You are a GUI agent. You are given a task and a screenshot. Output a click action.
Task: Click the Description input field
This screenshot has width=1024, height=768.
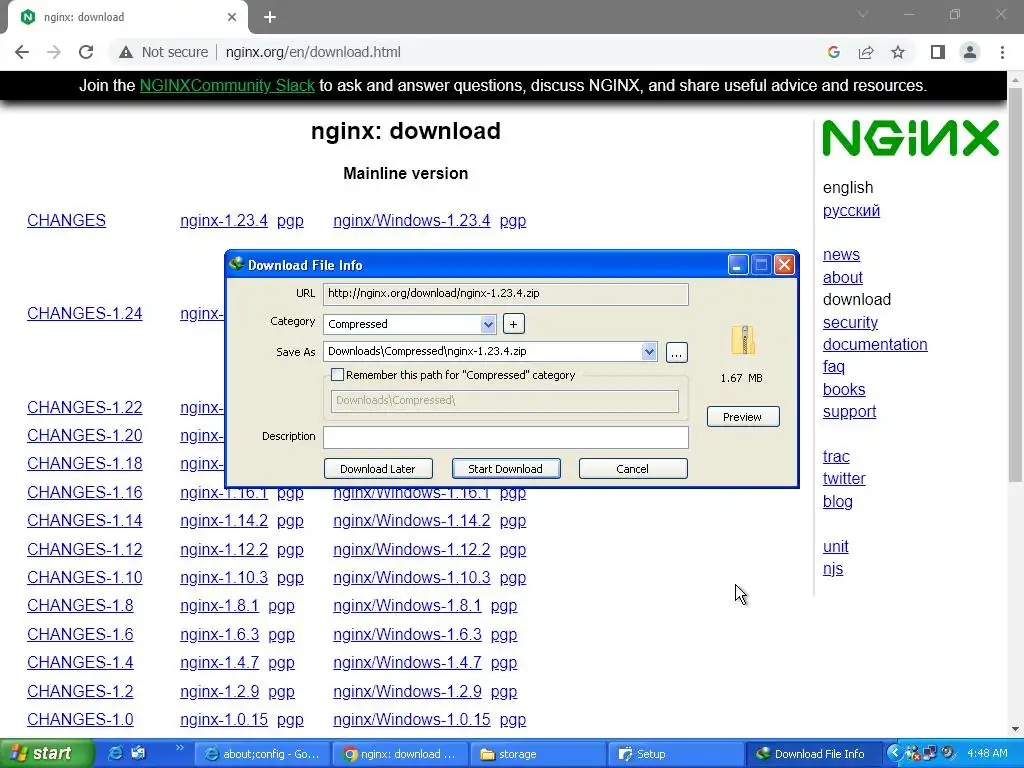click(x=505, y=437)
